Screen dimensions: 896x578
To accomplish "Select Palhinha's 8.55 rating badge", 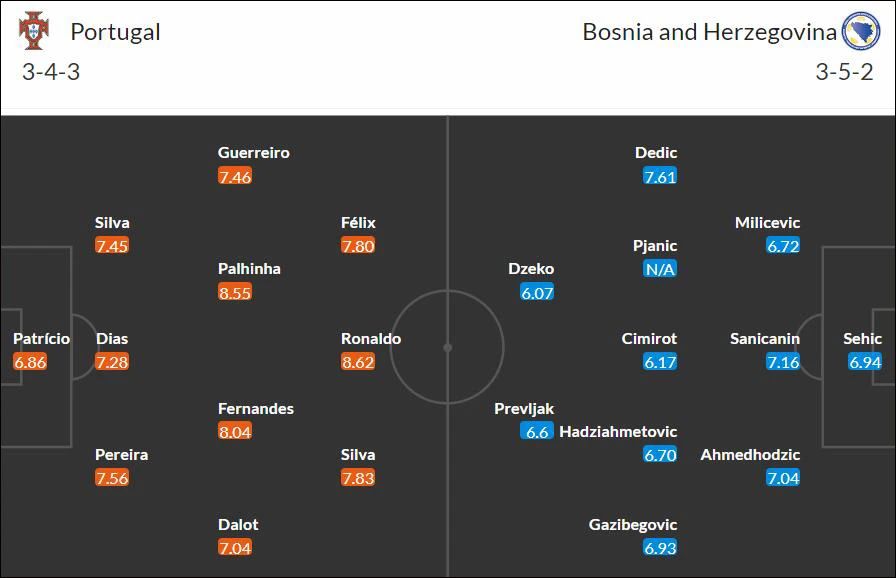I will [235, 292].
